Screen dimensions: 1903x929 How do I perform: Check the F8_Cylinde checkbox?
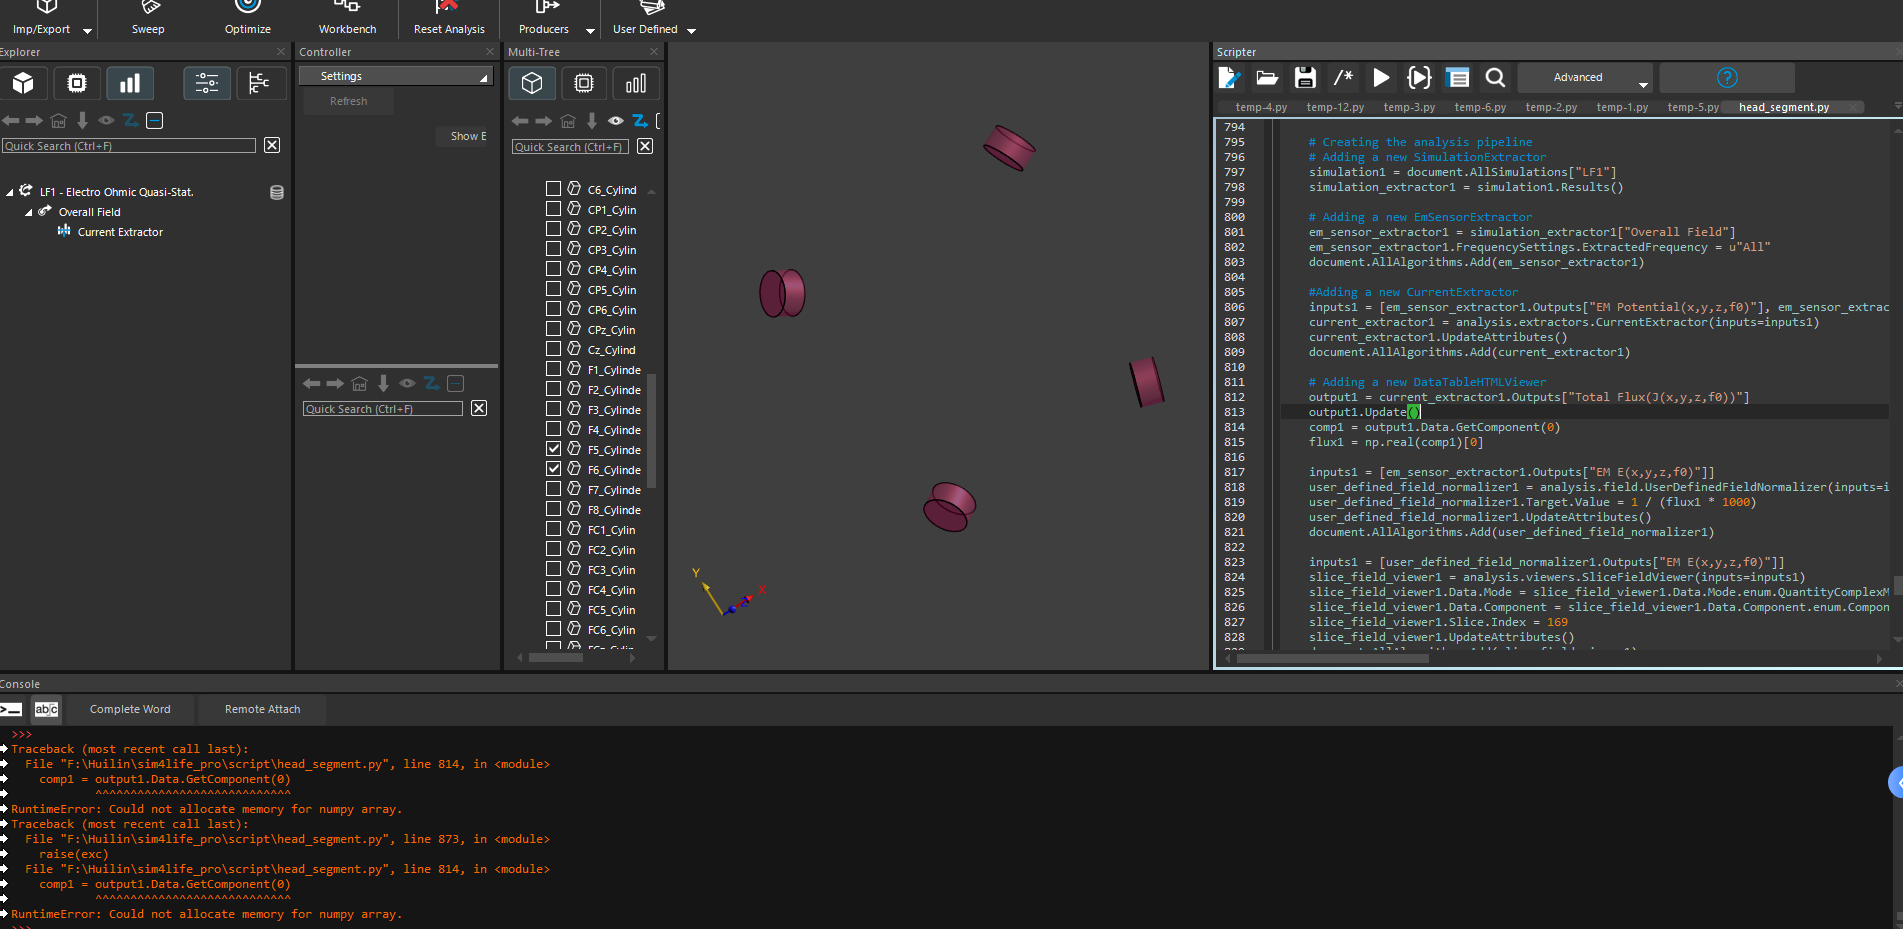coord(553,509)
